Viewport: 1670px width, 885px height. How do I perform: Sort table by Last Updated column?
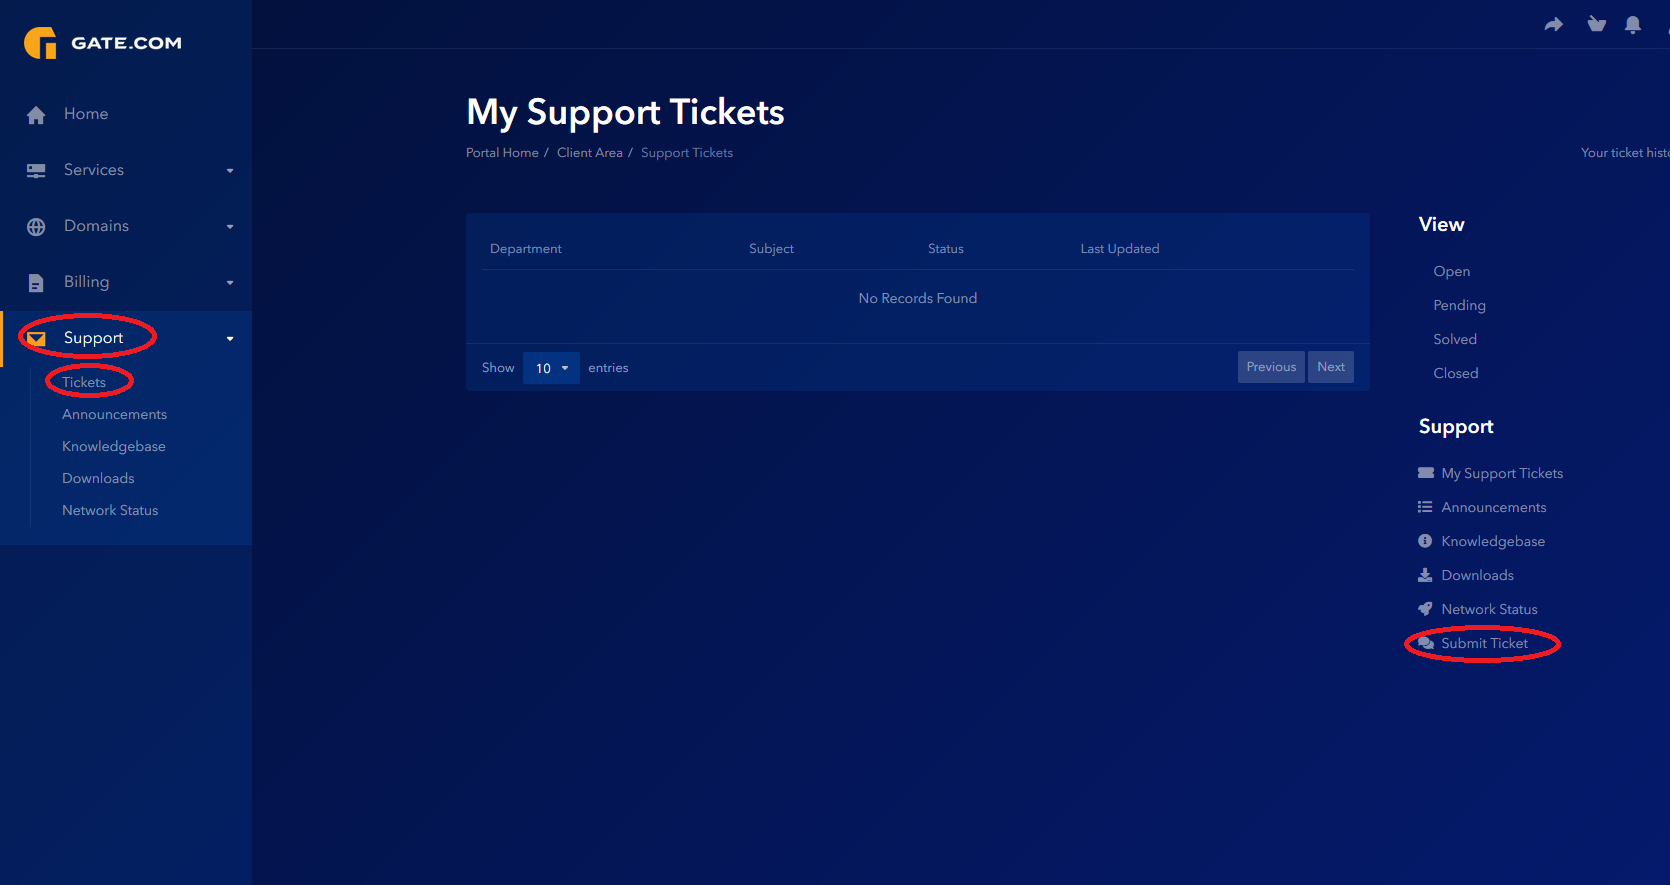pyautogui.click(x=1120, y=249)
